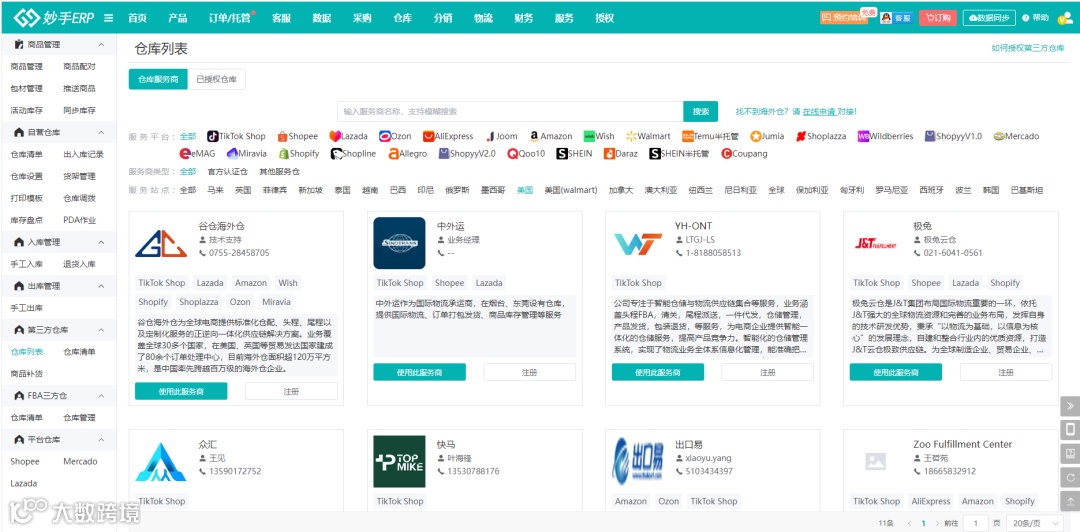Open the 仓库 top menu
Viewport: 1080px width, 532px height.
(402, 18)
